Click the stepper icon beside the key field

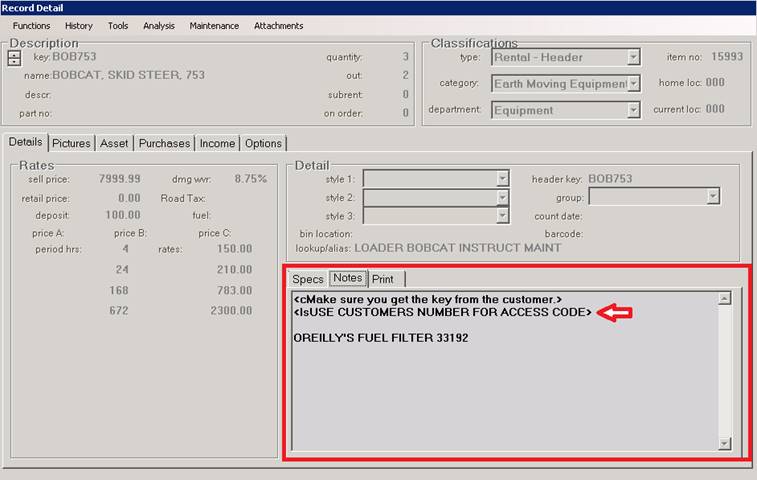click(14, 58)
